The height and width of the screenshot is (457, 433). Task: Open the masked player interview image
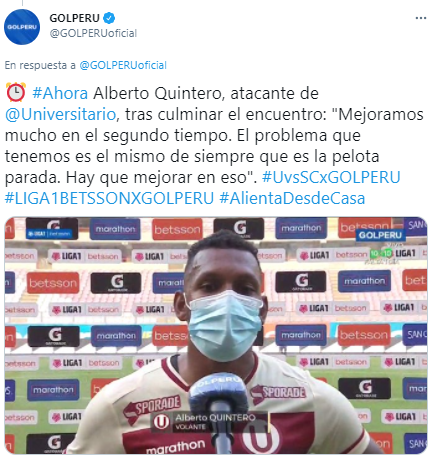click(x=216, y=335)
